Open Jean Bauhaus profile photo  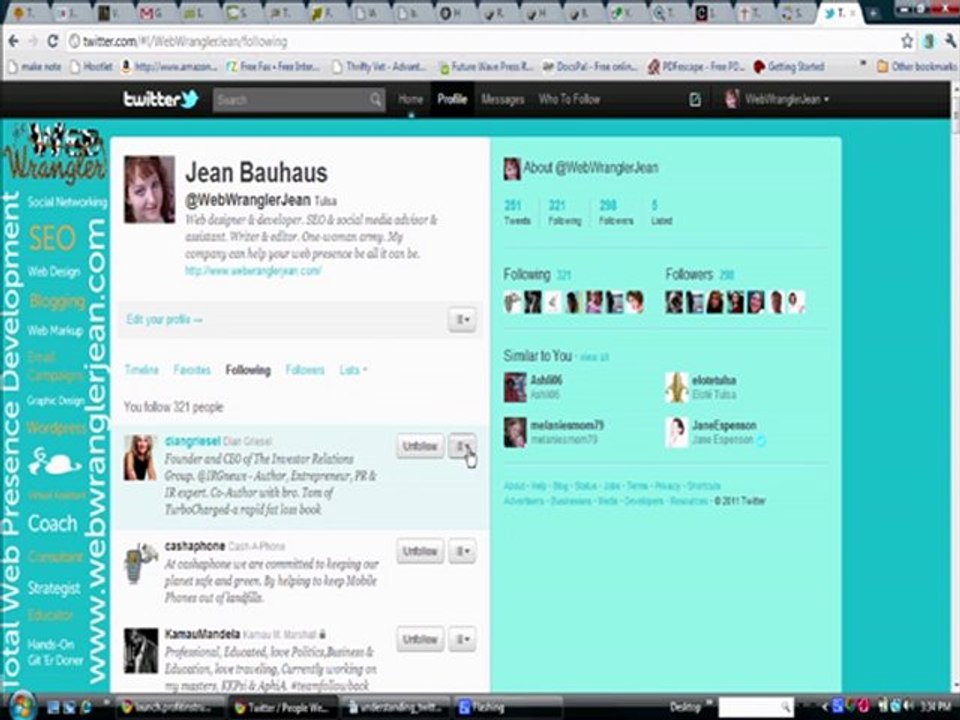click(149, 189)
